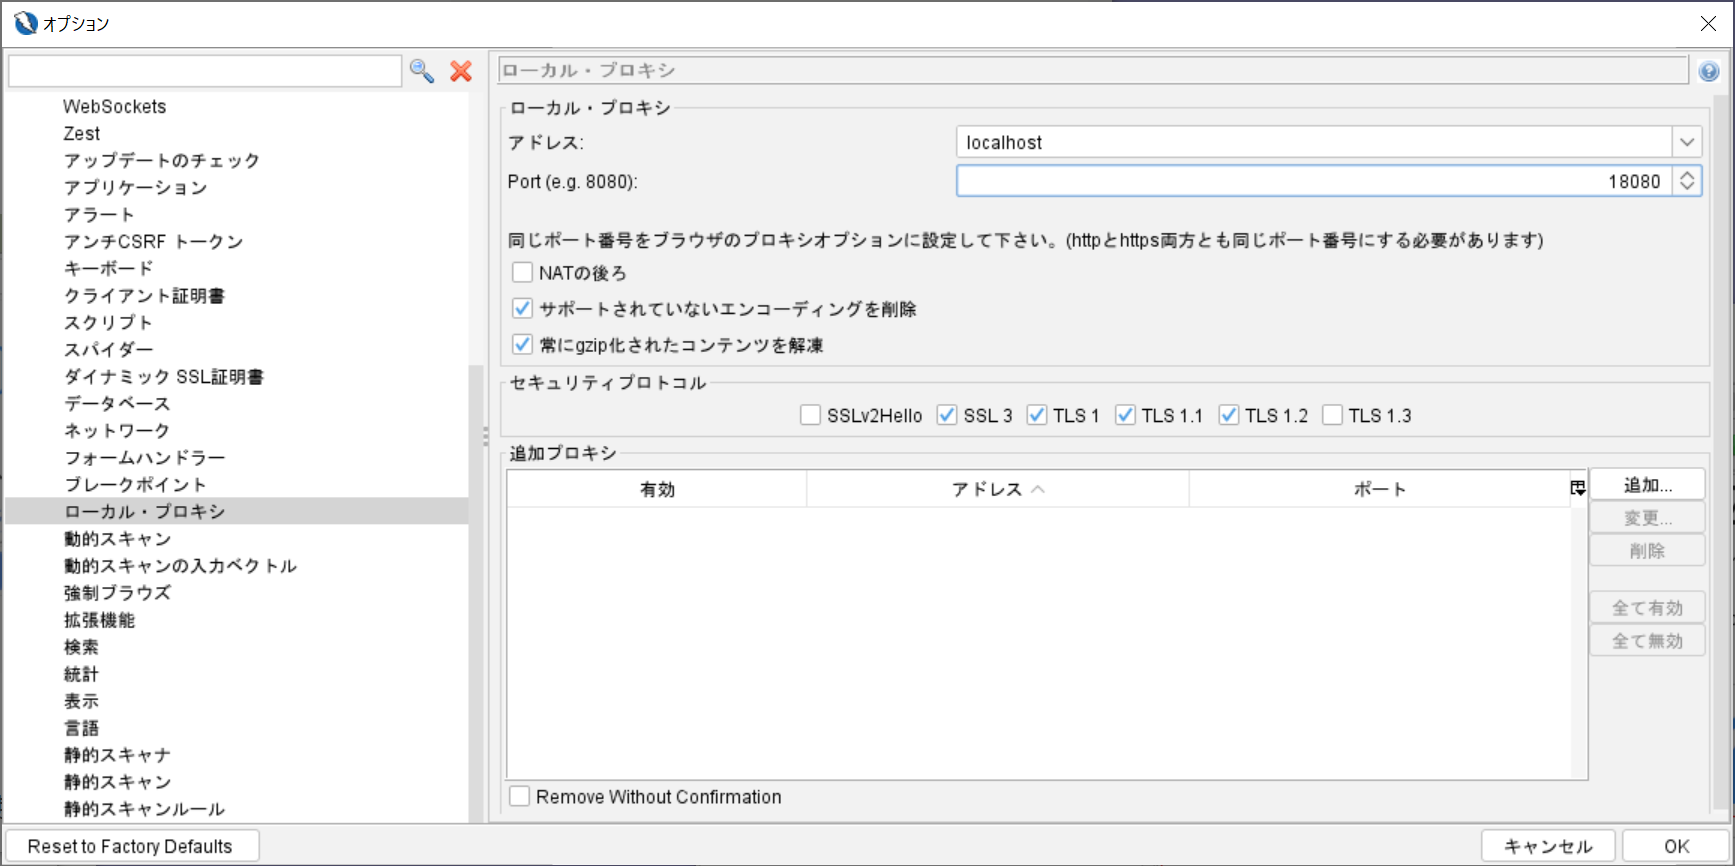1735x866 pixels.
Task: Click the ポート column header
Action: pyautogui.click(x=1379, y=489)
